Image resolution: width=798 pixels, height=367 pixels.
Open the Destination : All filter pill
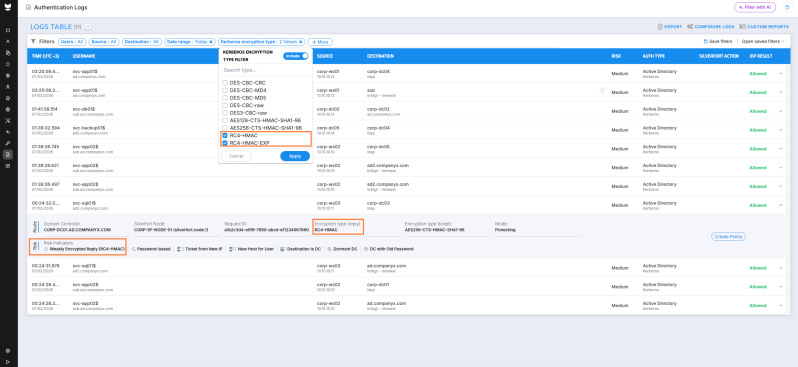142,42
